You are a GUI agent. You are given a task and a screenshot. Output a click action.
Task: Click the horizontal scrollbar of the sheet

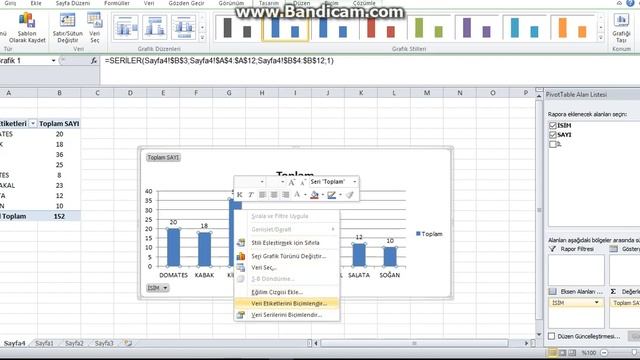pos(414,343)
